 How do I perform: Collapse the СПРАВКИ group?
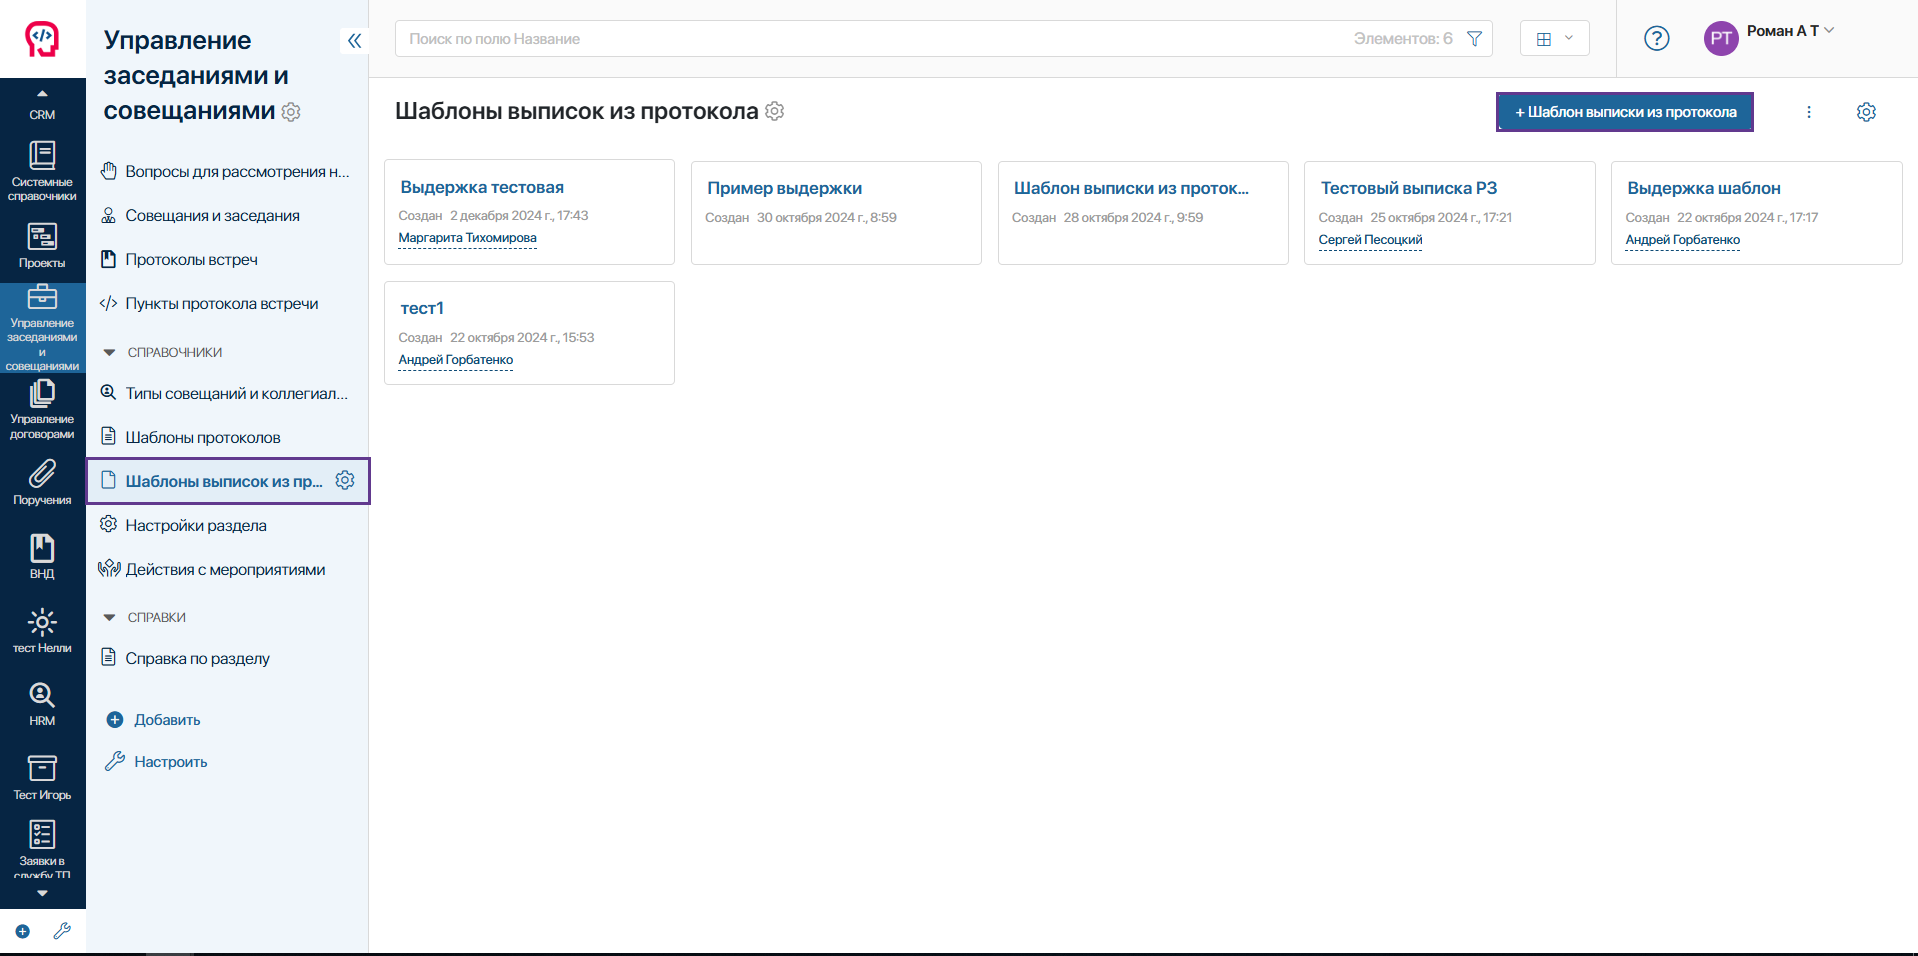pyautogui.click(x=110, y=618)
